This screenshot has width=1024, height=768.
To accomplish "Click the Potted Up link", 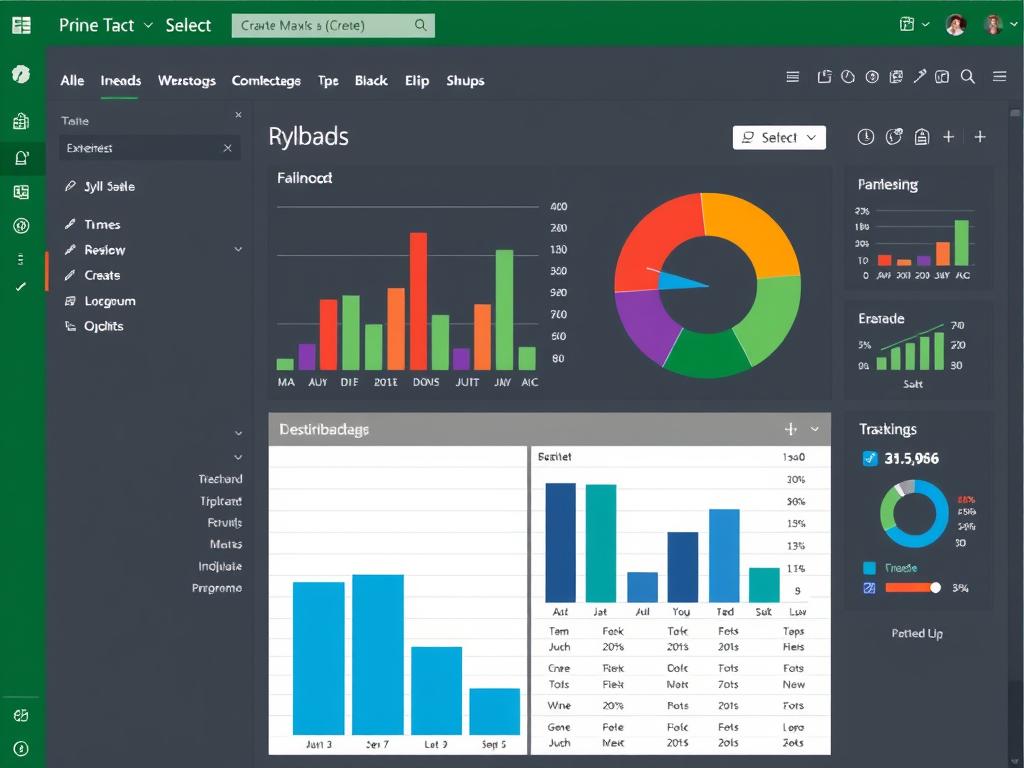I will click(x=917, y=633).
